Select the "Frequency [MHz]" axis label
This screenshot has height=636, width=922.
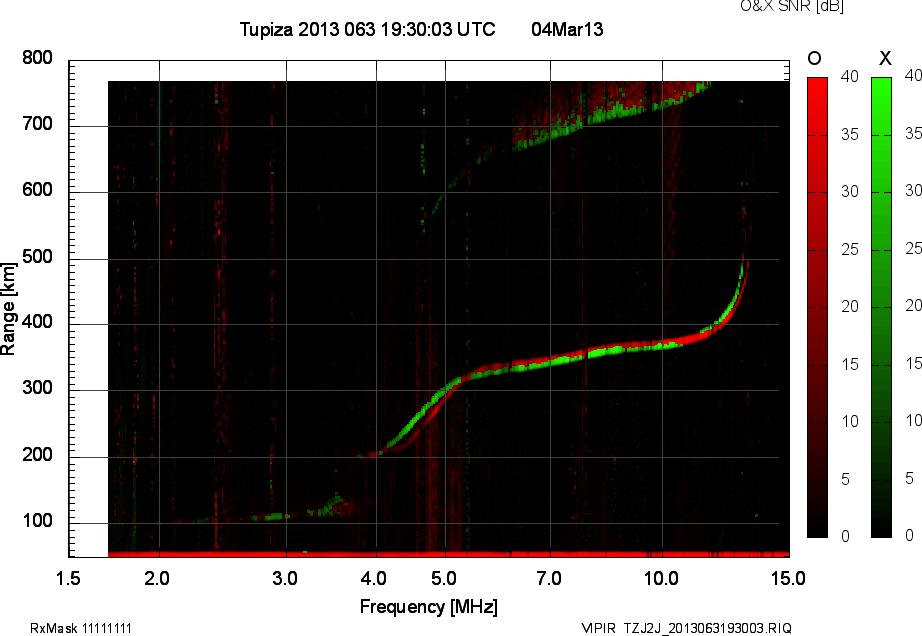point(429,607)
